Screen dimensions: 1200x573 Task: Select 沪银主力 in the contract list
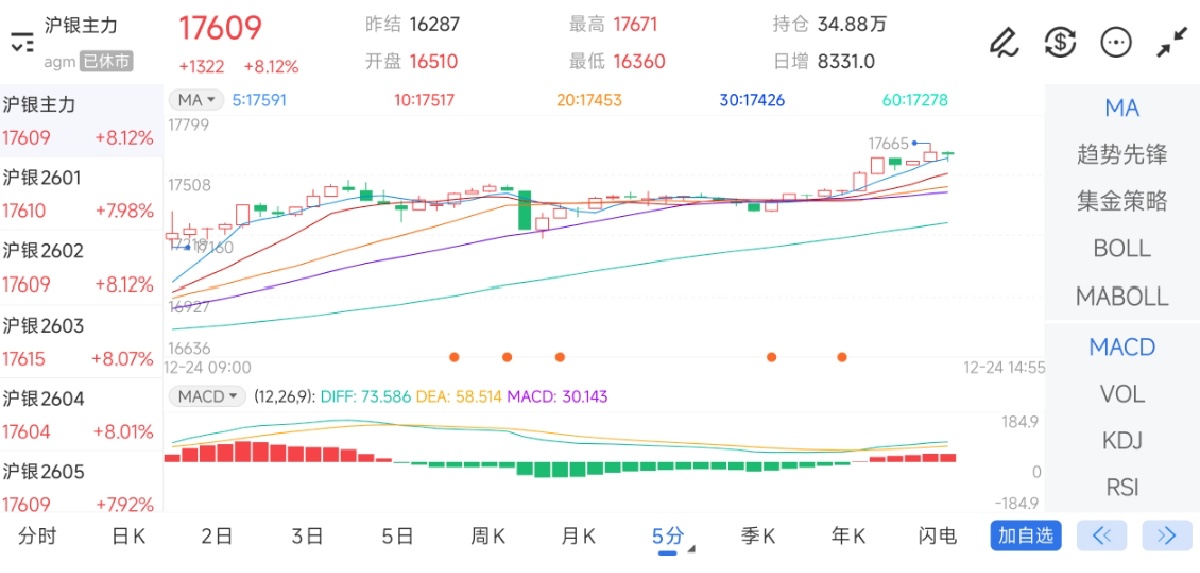pyautogui.click(x=80, y=121)
